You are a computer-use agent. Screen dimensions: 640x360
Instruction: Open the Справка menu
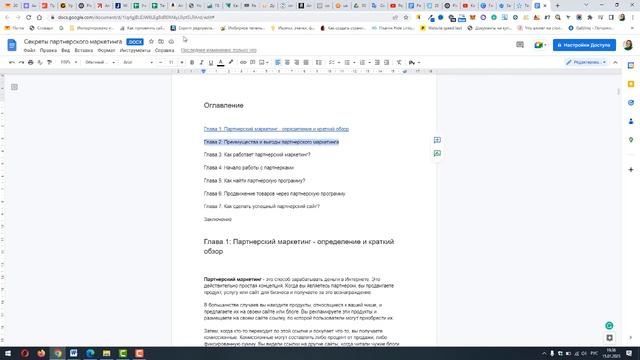[164, 50]
